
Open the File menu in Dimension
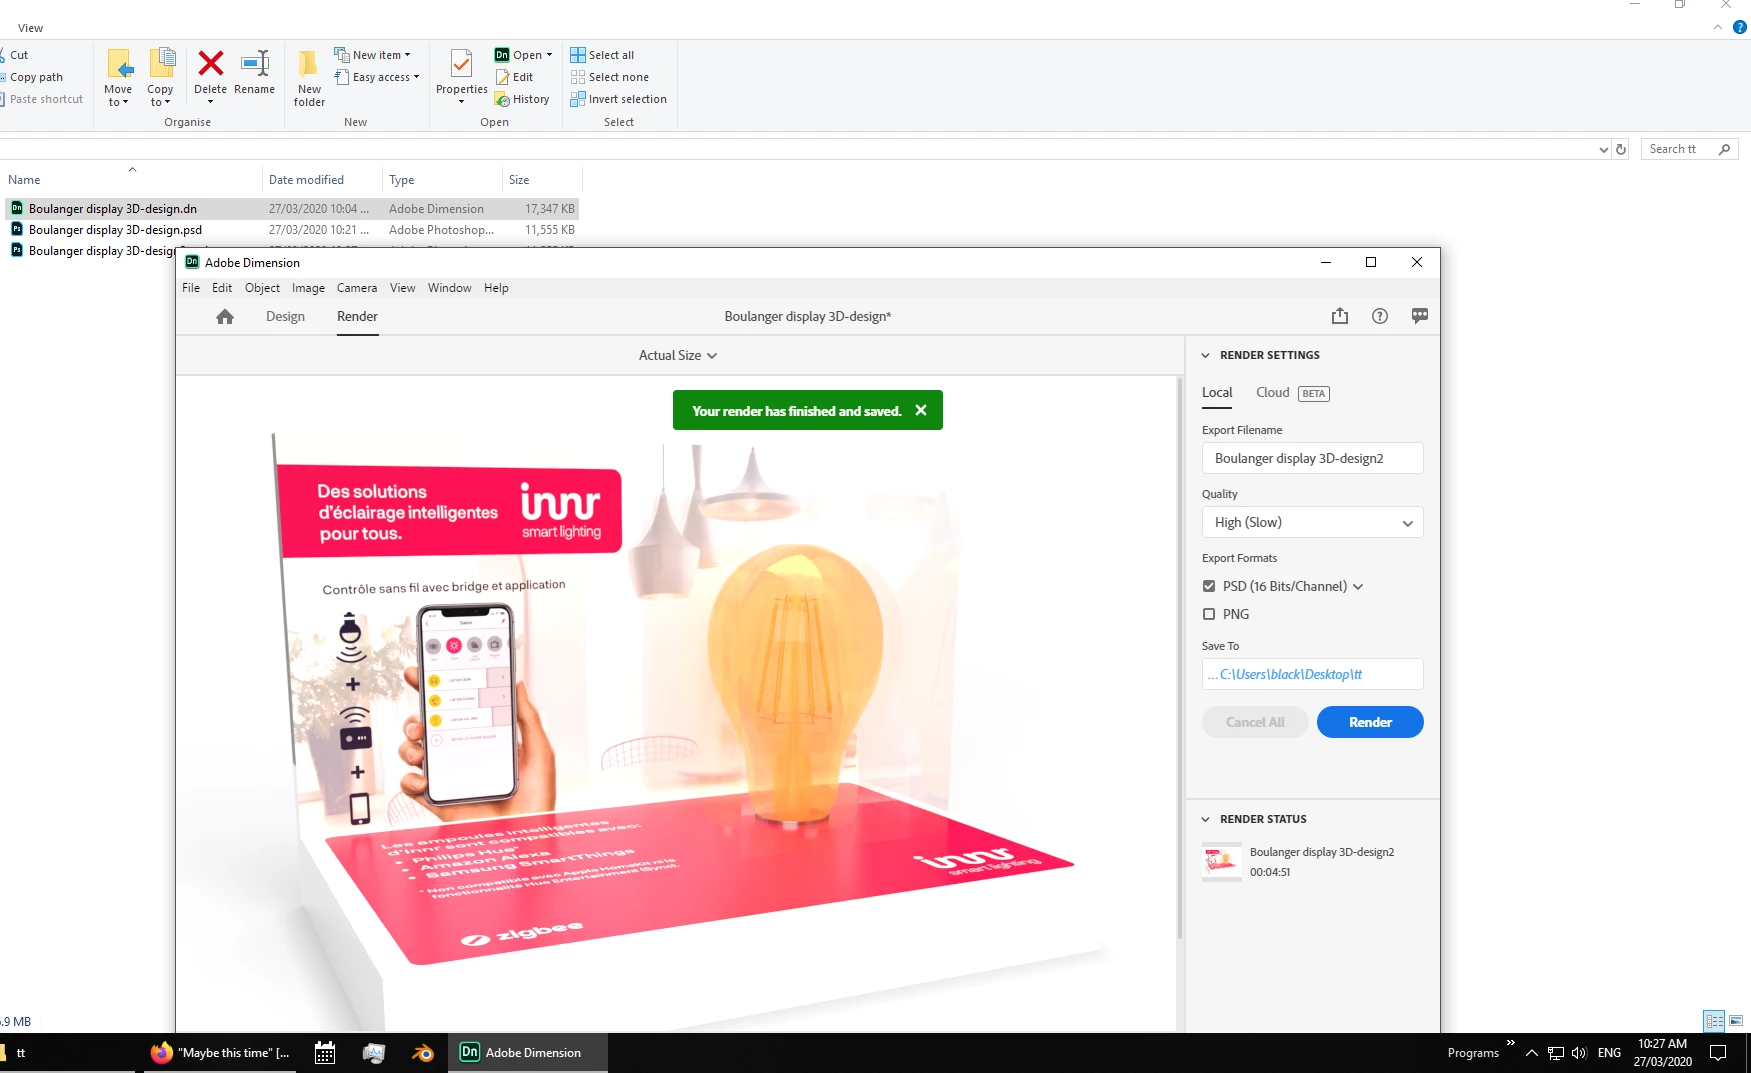(191, 288)
